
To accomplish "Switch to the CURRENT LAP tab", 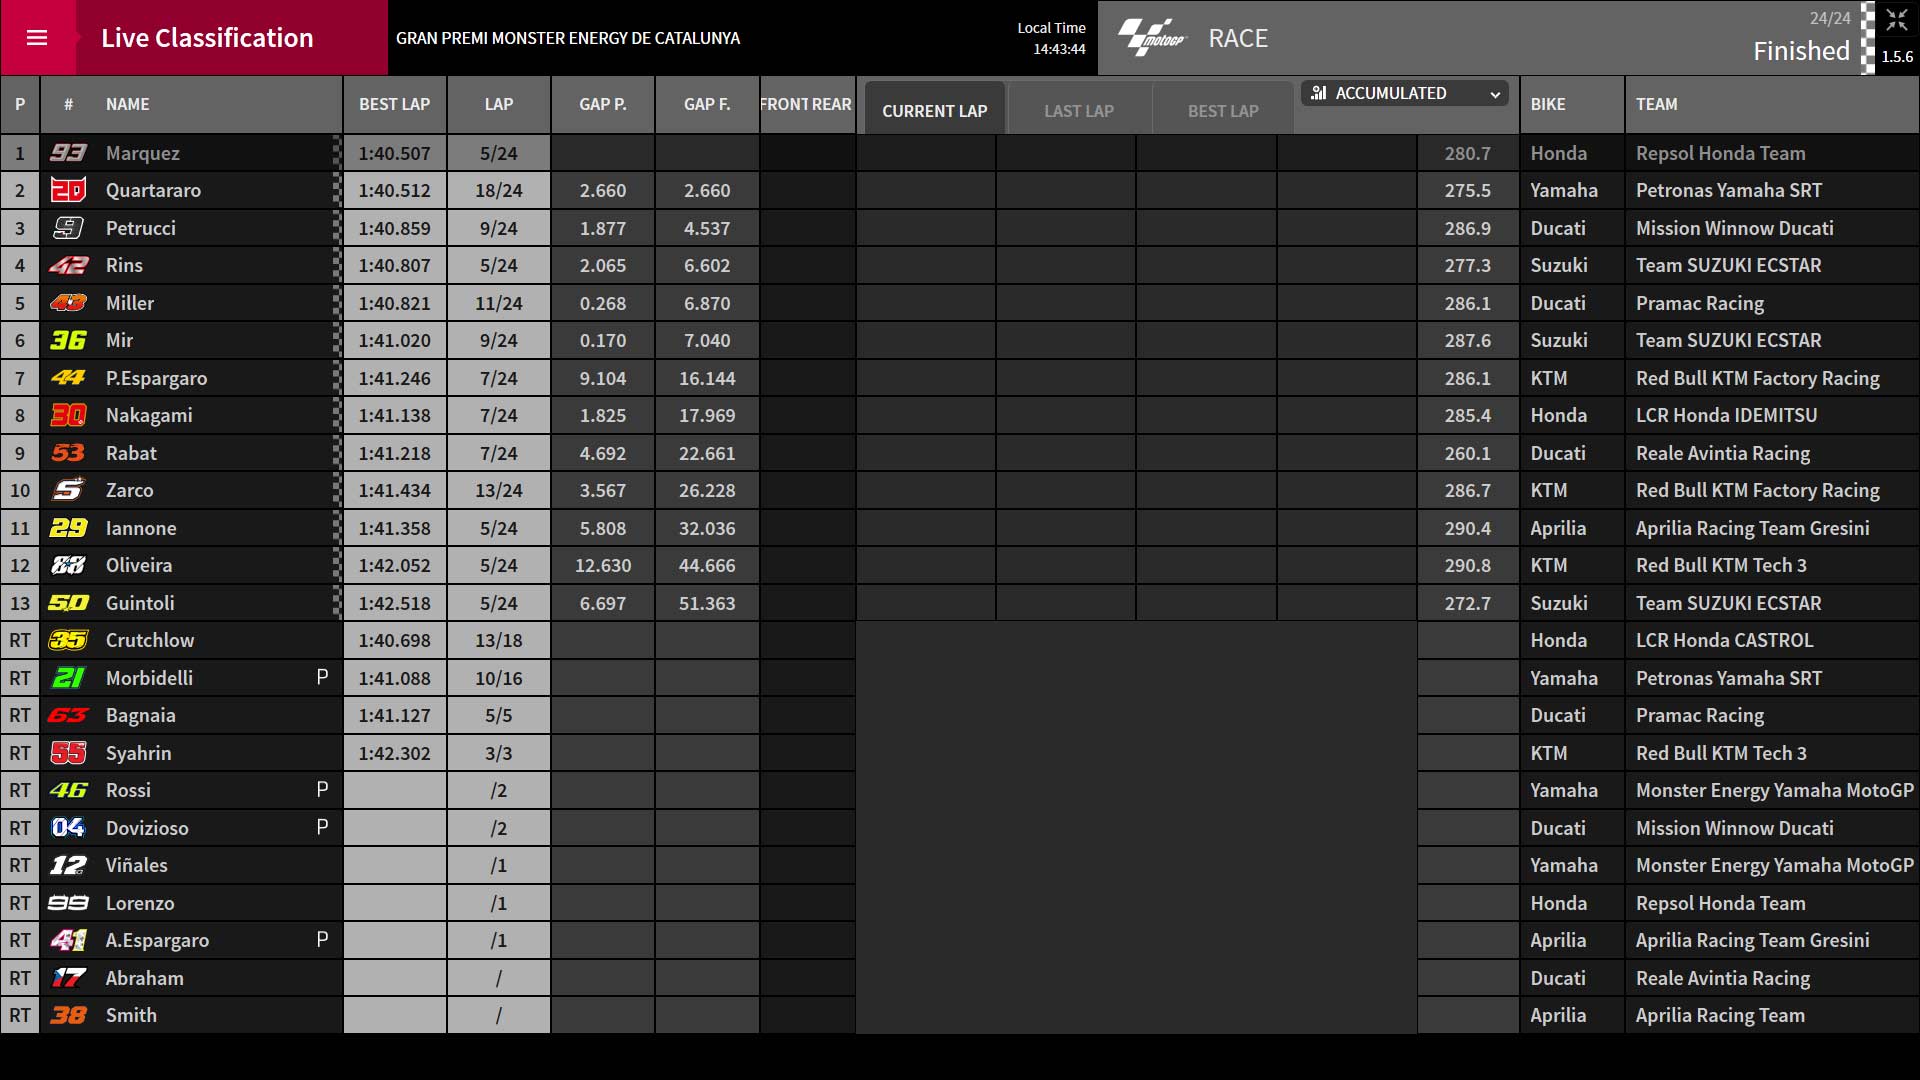I will [934, 110].
